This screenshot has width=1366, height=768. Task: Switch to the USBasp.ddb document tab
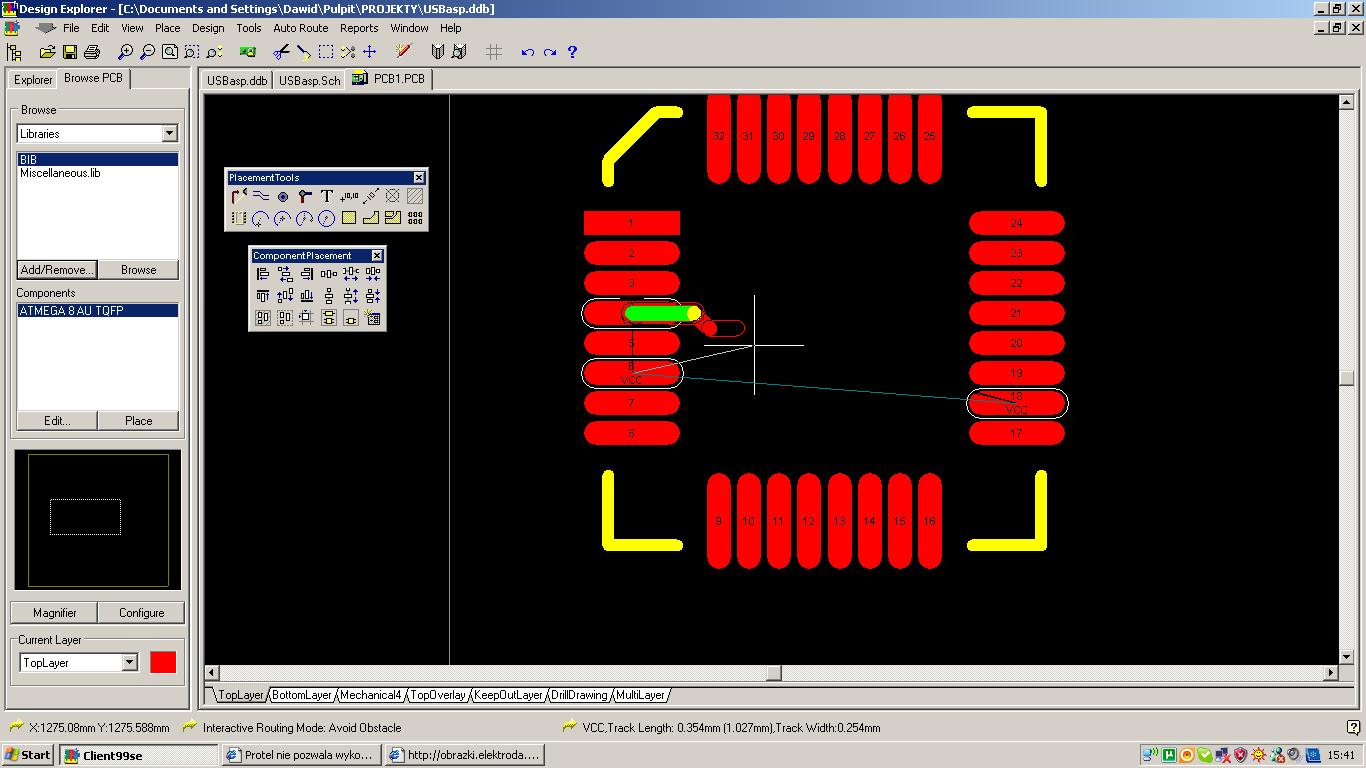(237, 80)
